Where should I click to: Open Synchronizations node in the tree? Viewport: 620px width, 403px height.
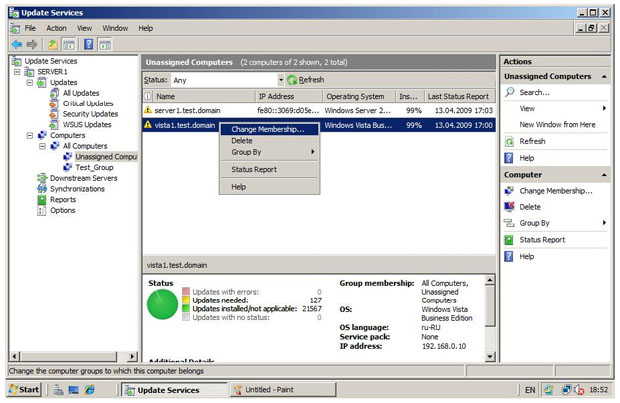(76, 188)
